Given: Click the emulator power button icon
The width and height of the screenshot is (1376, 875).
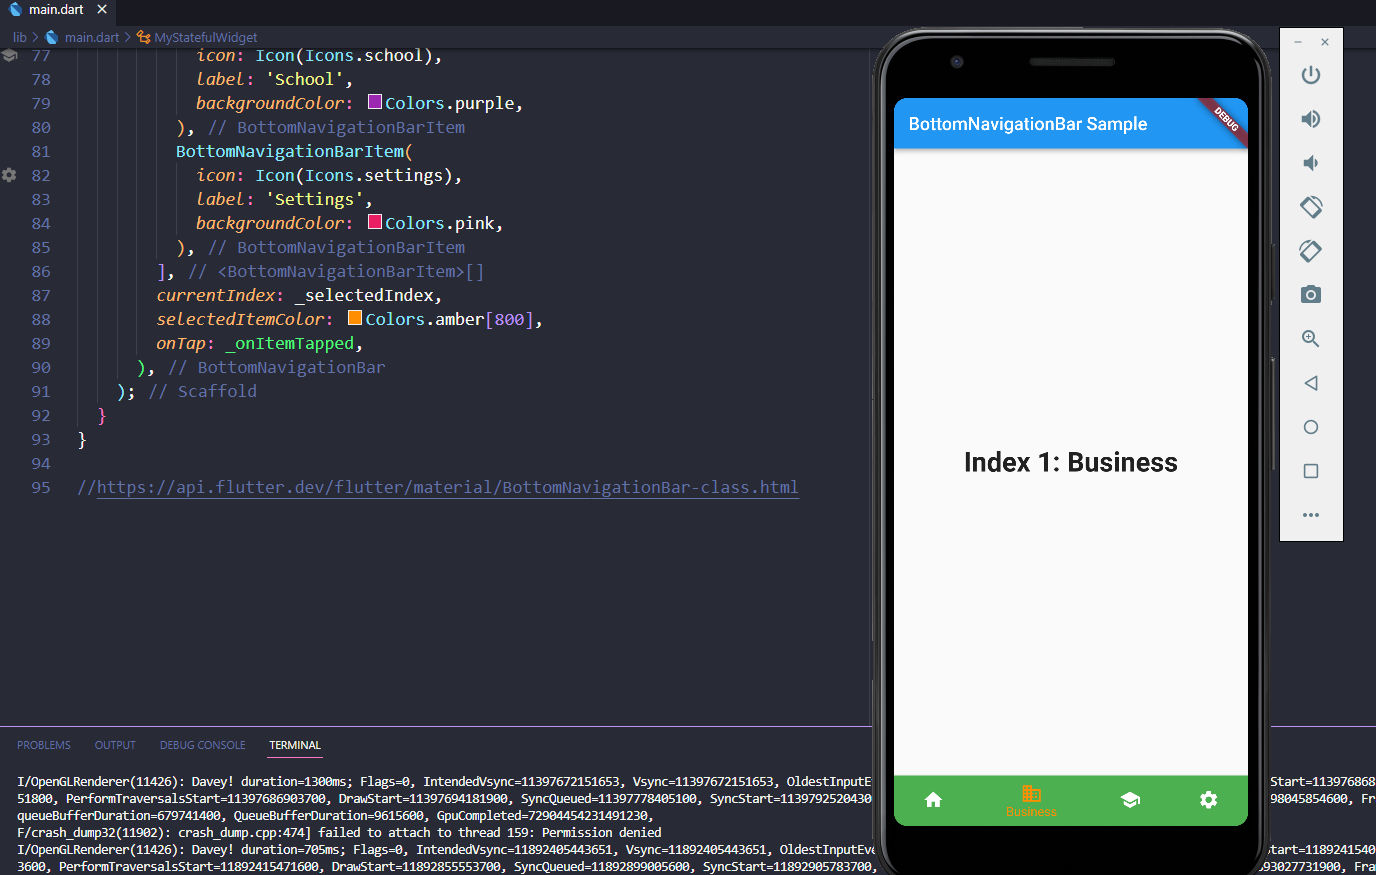Looking at the screenshot, I should pyautogui.click(x=1311, y=75).
